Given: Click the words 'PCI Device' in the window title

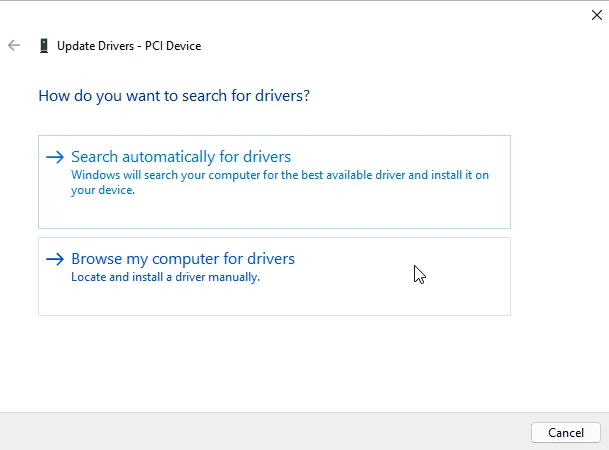Looking at the screenshot, I should [172, 46].
